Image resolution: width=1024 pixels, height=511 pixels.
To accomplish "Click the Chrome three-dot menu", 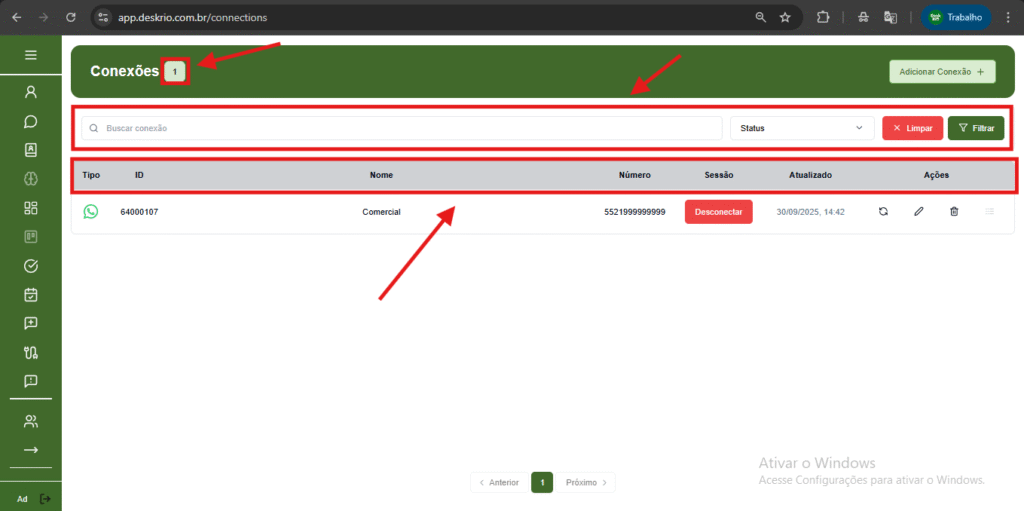I will pyautogui.click(x=1008, y=17).
